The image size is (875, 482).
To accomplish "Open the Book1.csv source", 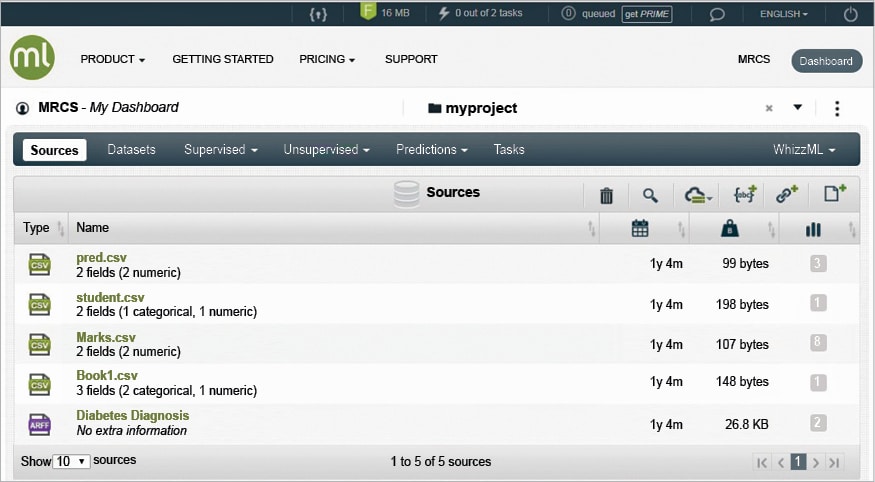I will [107, 375].
